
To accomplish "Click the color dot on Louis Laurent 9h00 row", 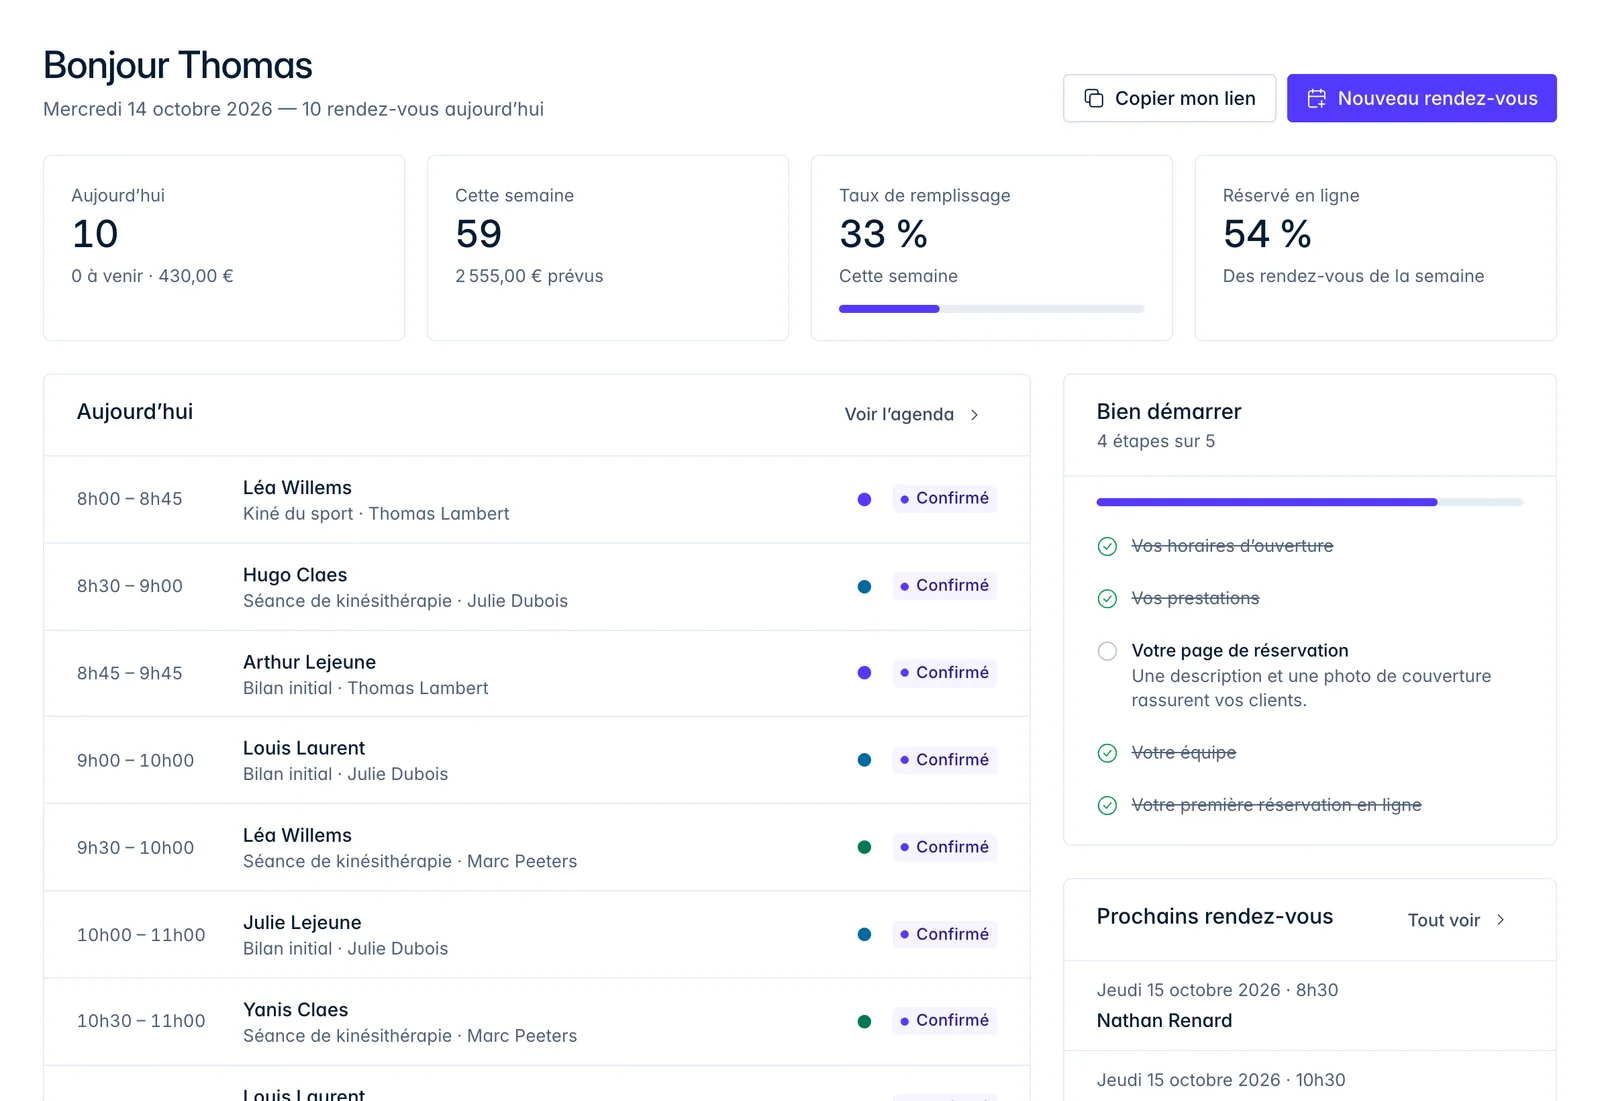I will click(864, 760).
